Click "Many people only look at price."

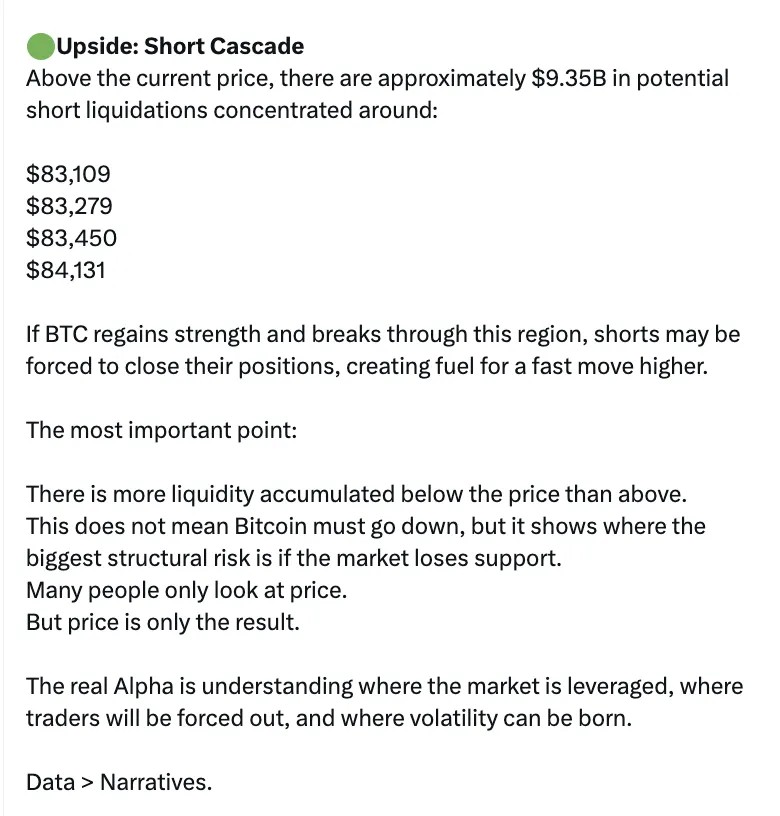186,591
